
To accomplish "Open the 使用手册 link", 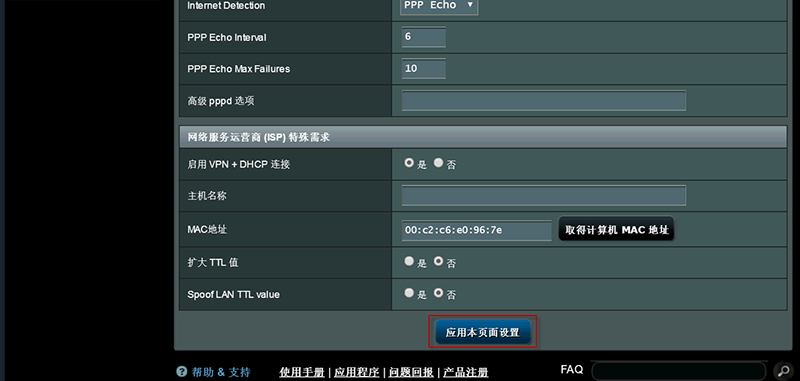I will [302, 372].
